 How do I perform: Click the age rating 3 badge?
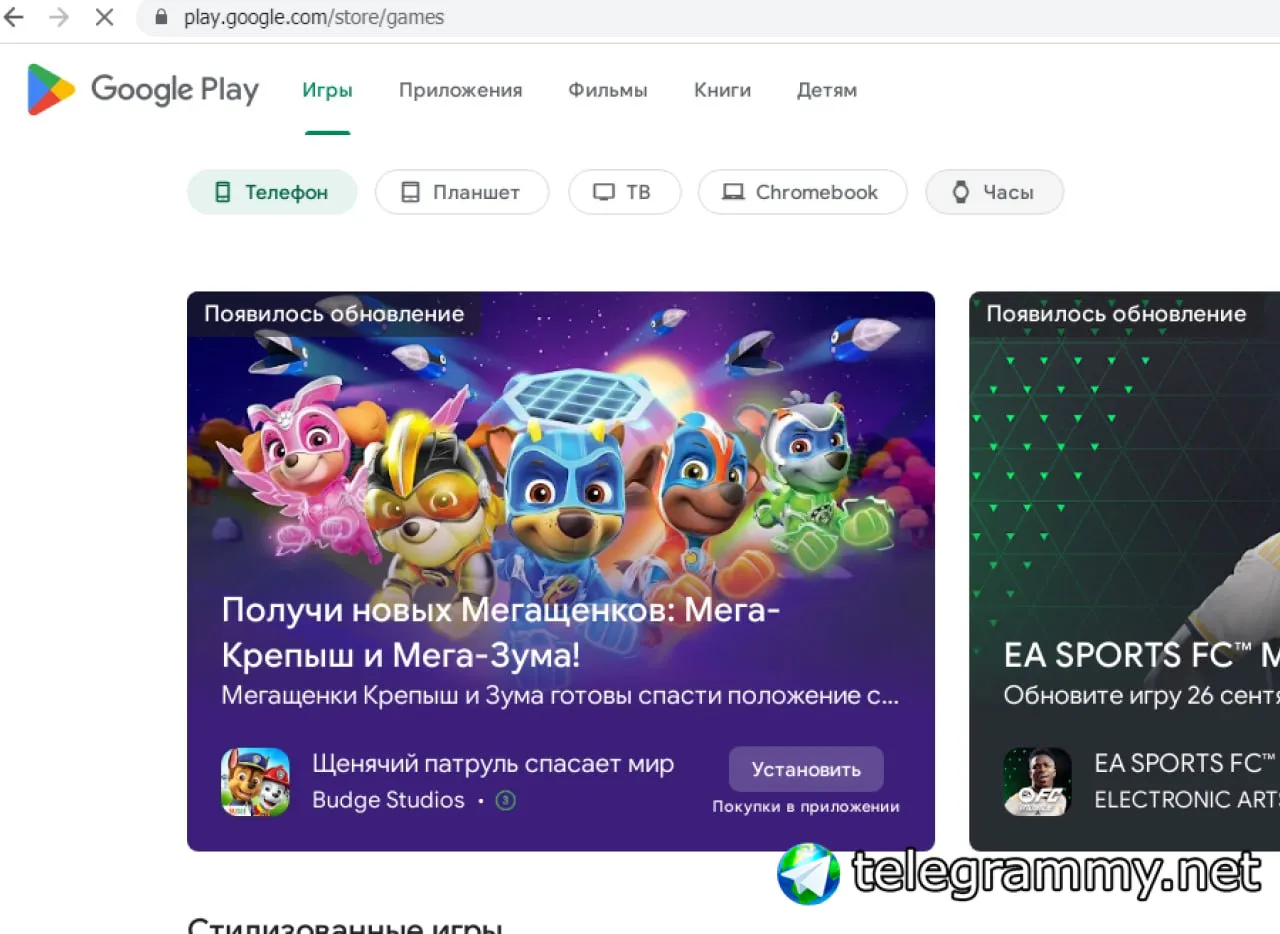[x=506, y=801]
